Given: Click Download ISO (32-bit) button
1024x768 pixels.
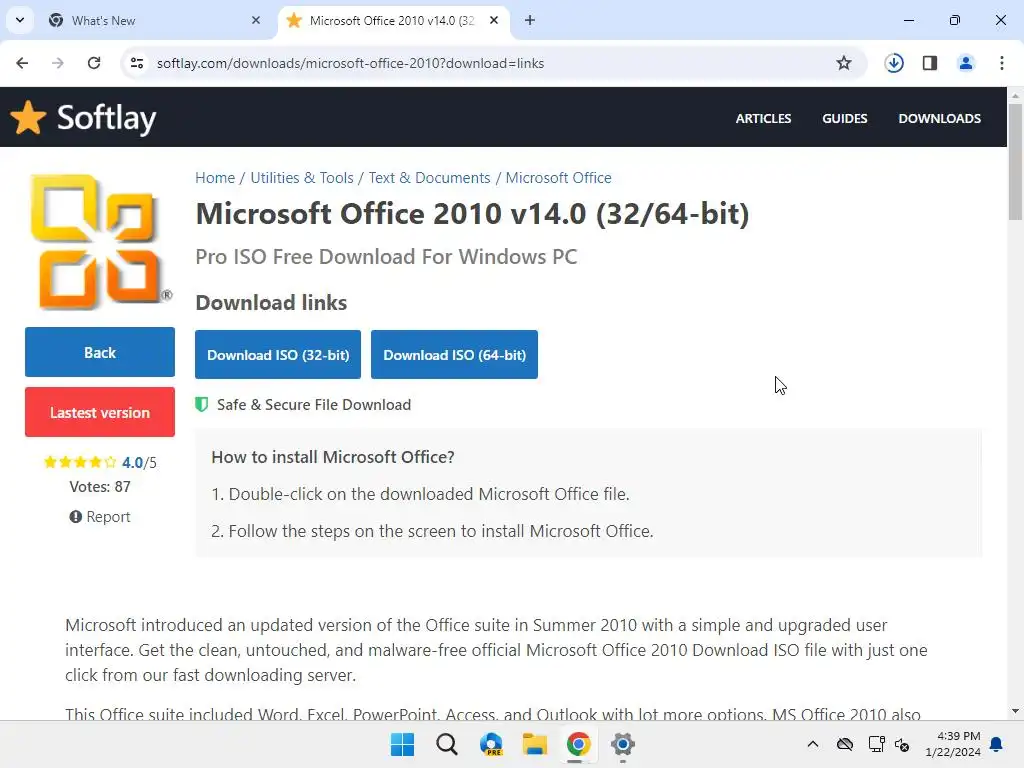Looking at the screenshot, I should tap(278, 355).
